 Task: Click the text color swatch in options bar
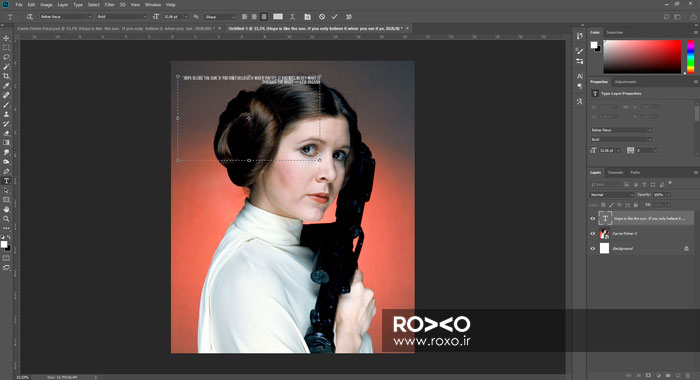(278, 17)
